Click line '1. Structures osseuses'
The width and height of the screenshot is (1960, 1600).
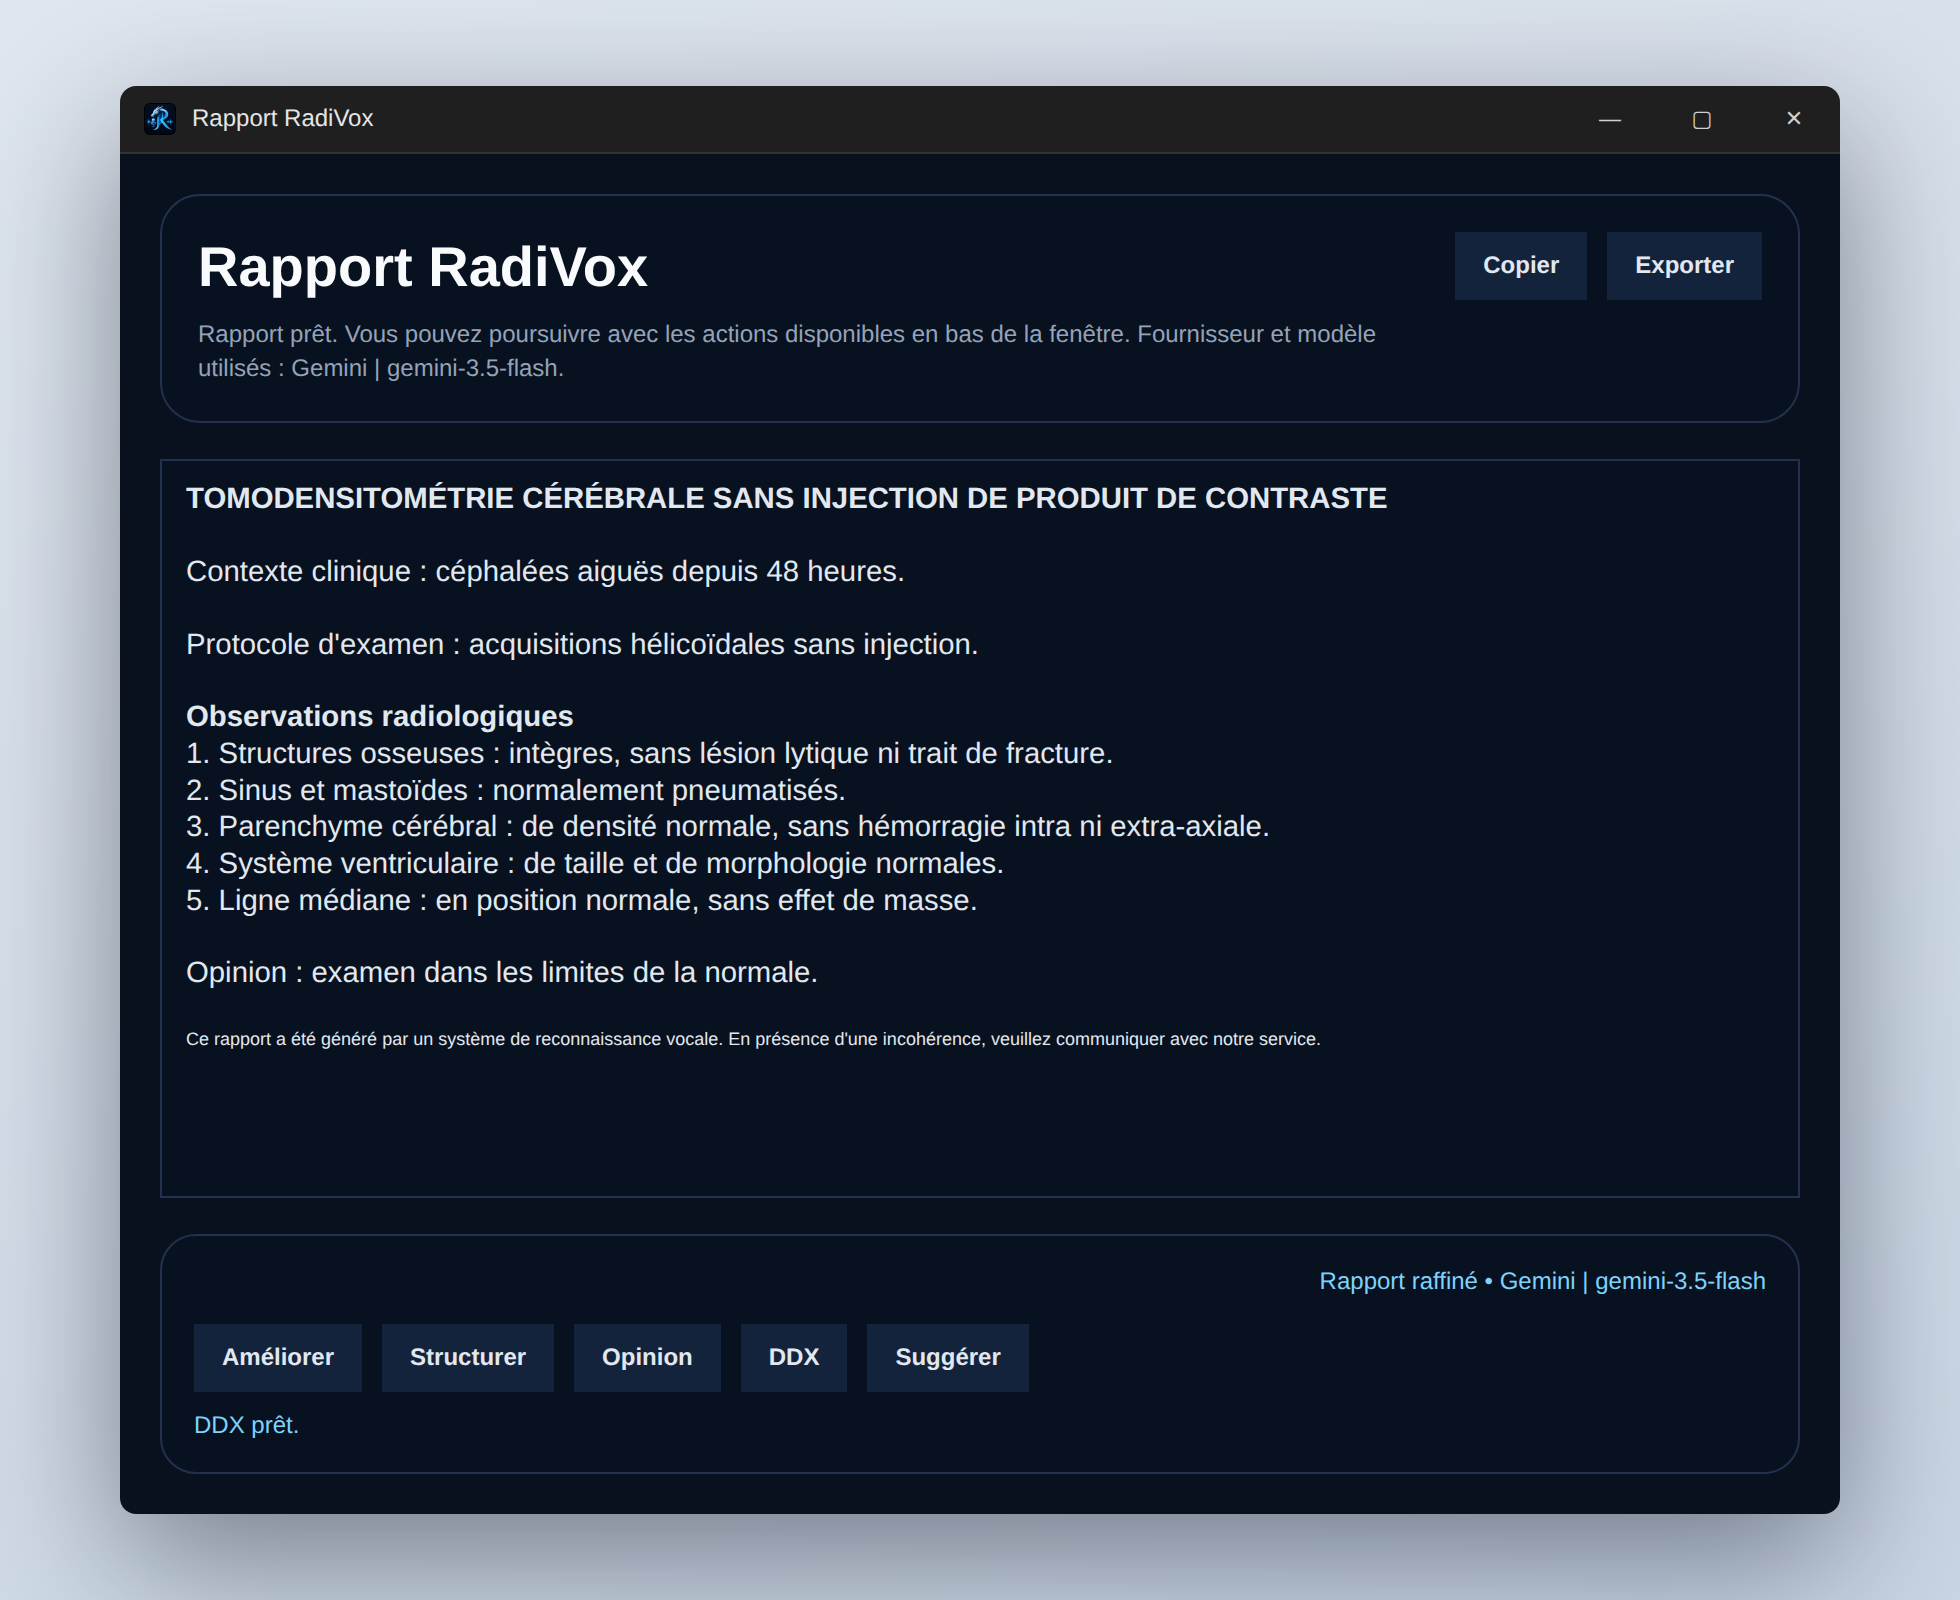[x=649, y=753]
